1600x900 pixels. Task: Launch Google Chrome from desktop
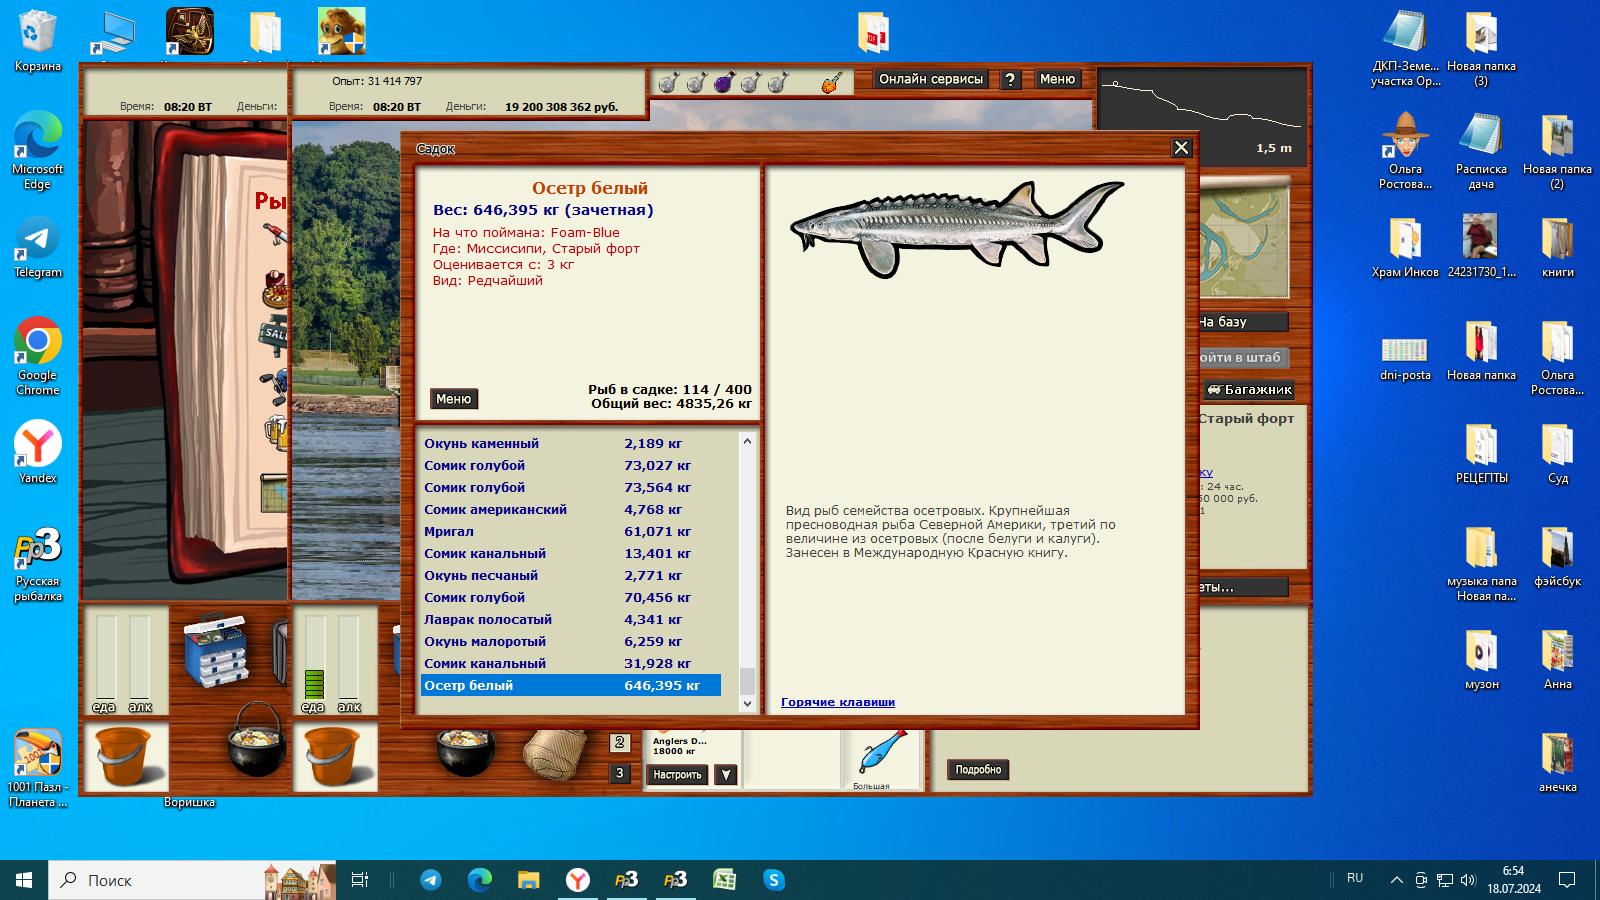point(38,357)
